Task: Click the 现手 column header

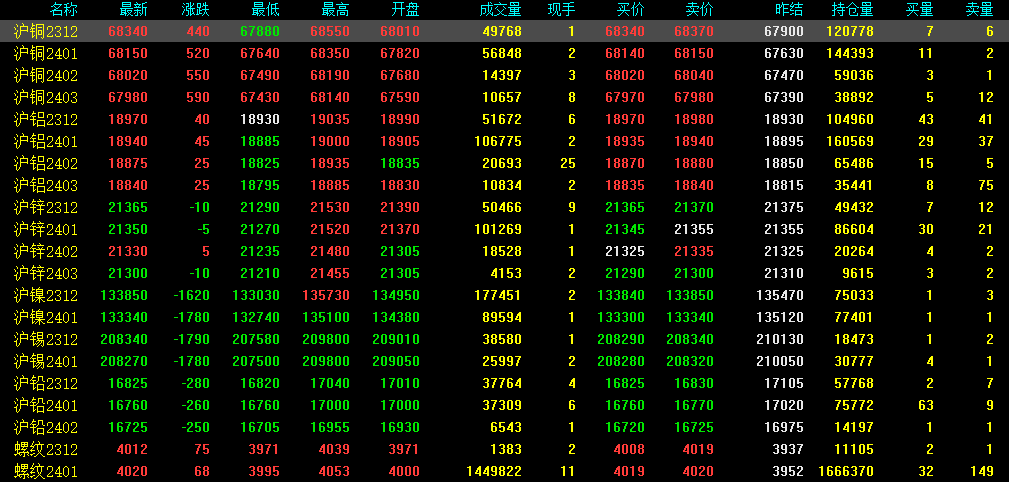Action: point(562,10)
